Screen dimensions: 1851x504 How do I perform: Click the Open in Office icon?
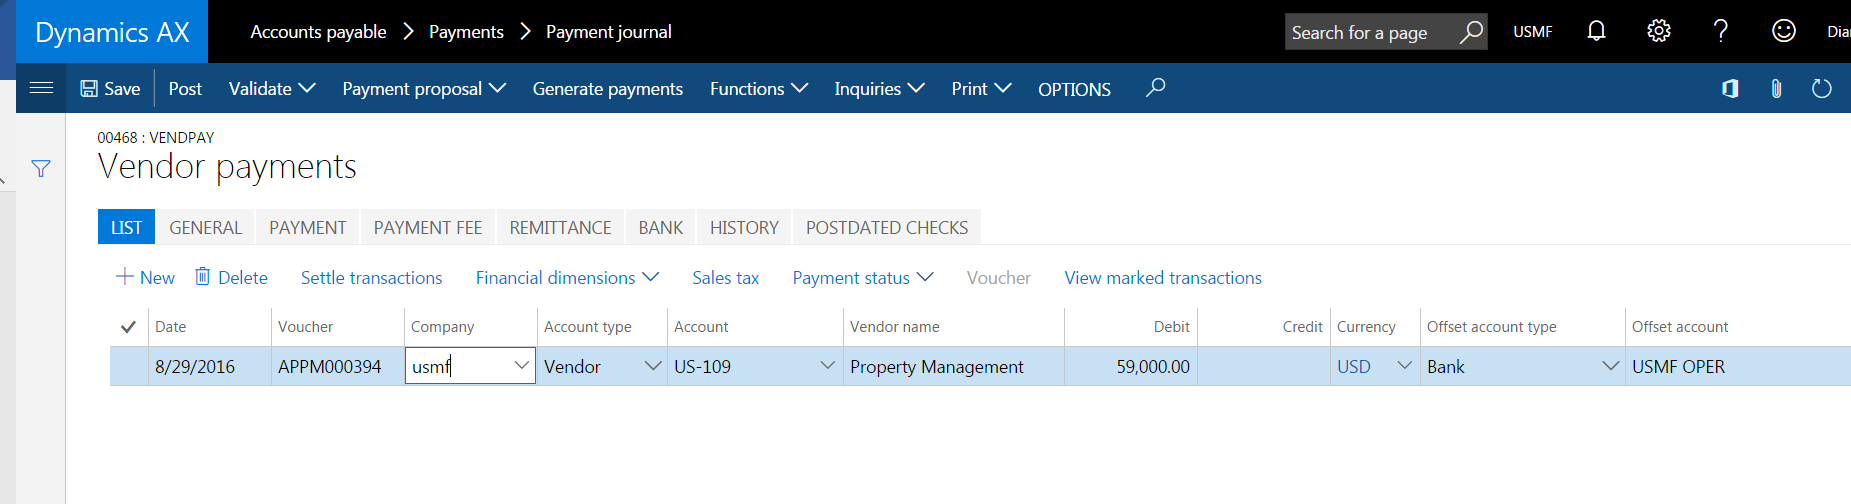tap(1730, 89)
